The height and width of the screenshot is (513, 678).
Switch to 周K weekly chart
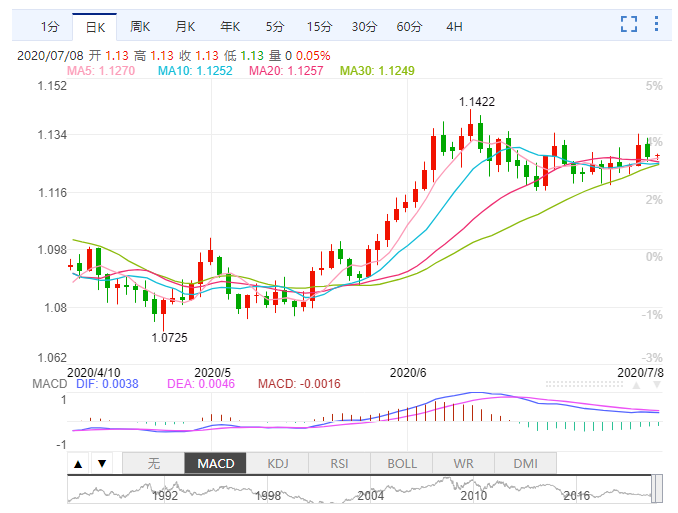click(x=140, y=26)
